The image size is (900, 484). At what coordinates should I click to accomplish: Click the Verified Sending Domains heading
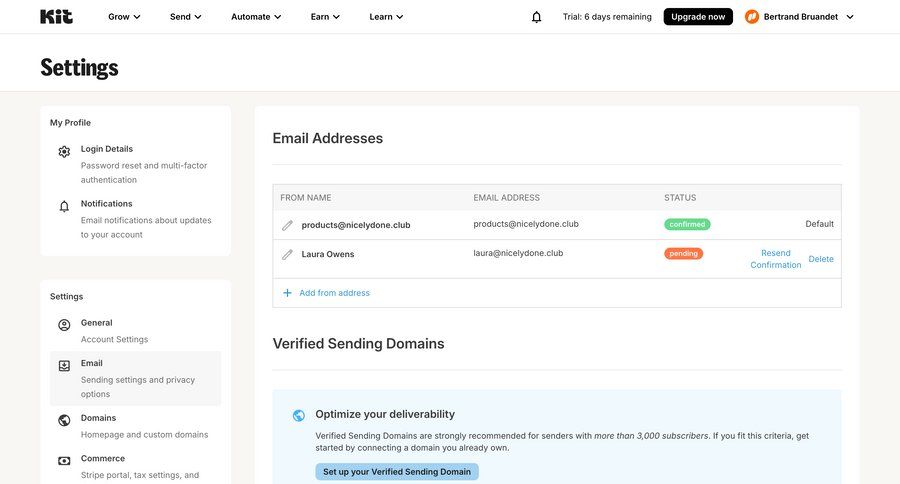click(358, 343)
